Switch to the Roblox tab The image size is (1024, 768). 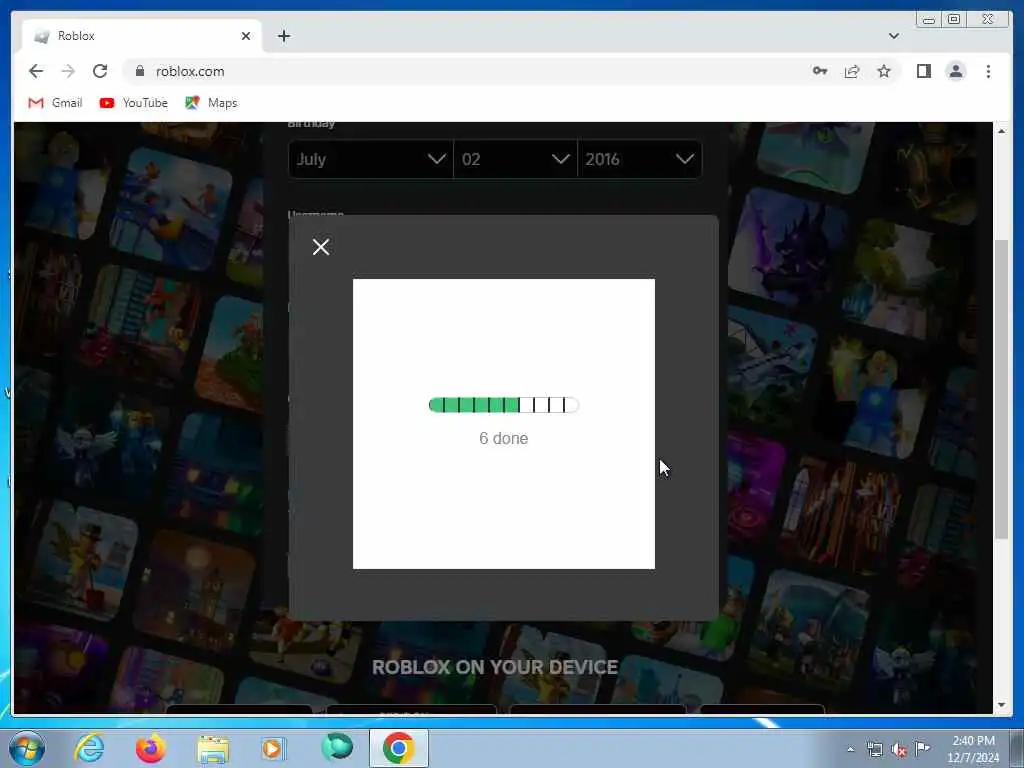tap(142, 36)
